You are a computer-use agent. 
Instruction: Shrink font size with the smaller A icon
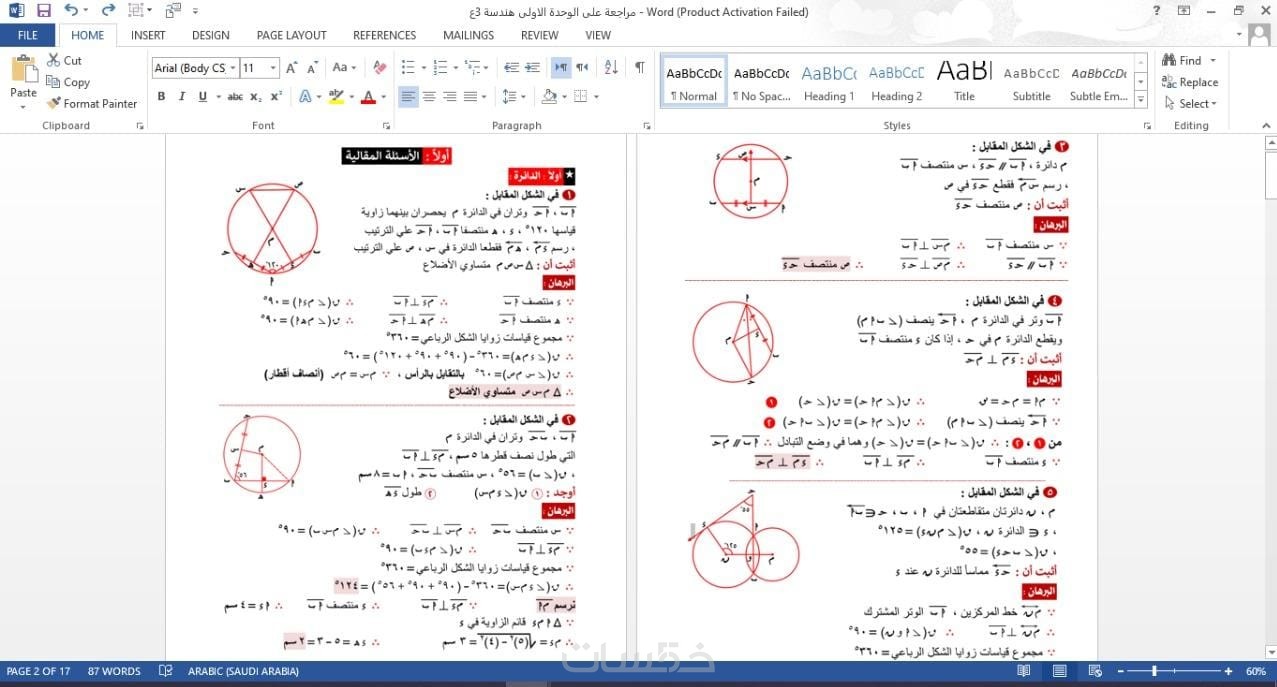pos(312,68)
